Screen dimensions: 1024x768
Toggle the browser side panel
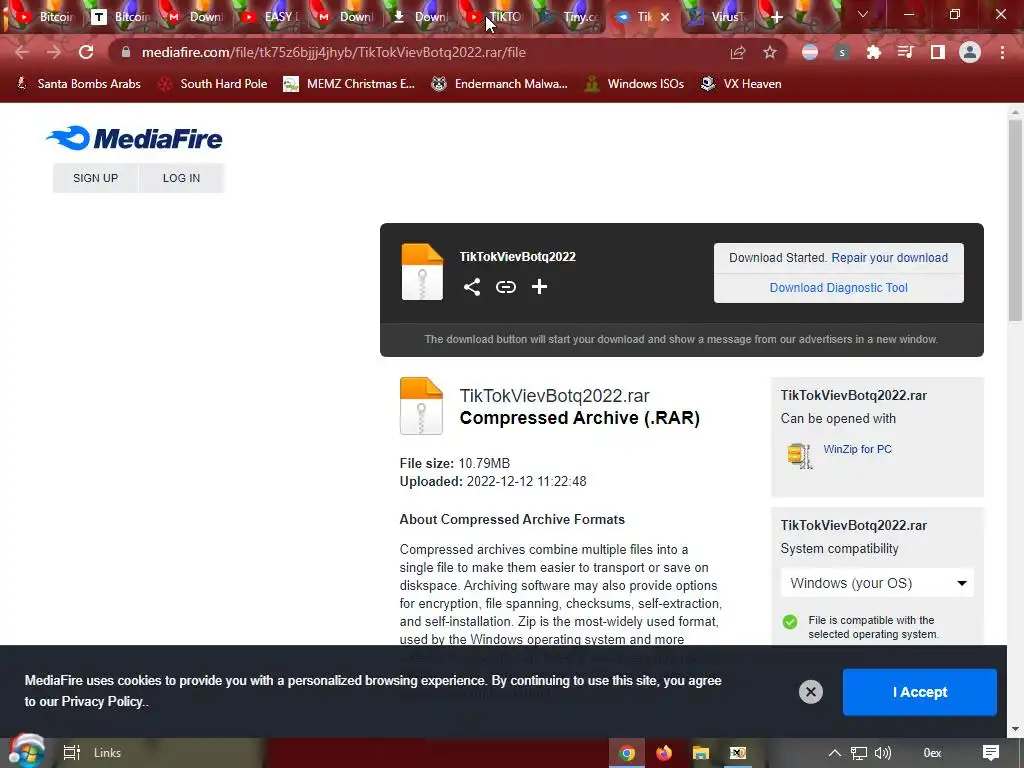tap(937, 52)
